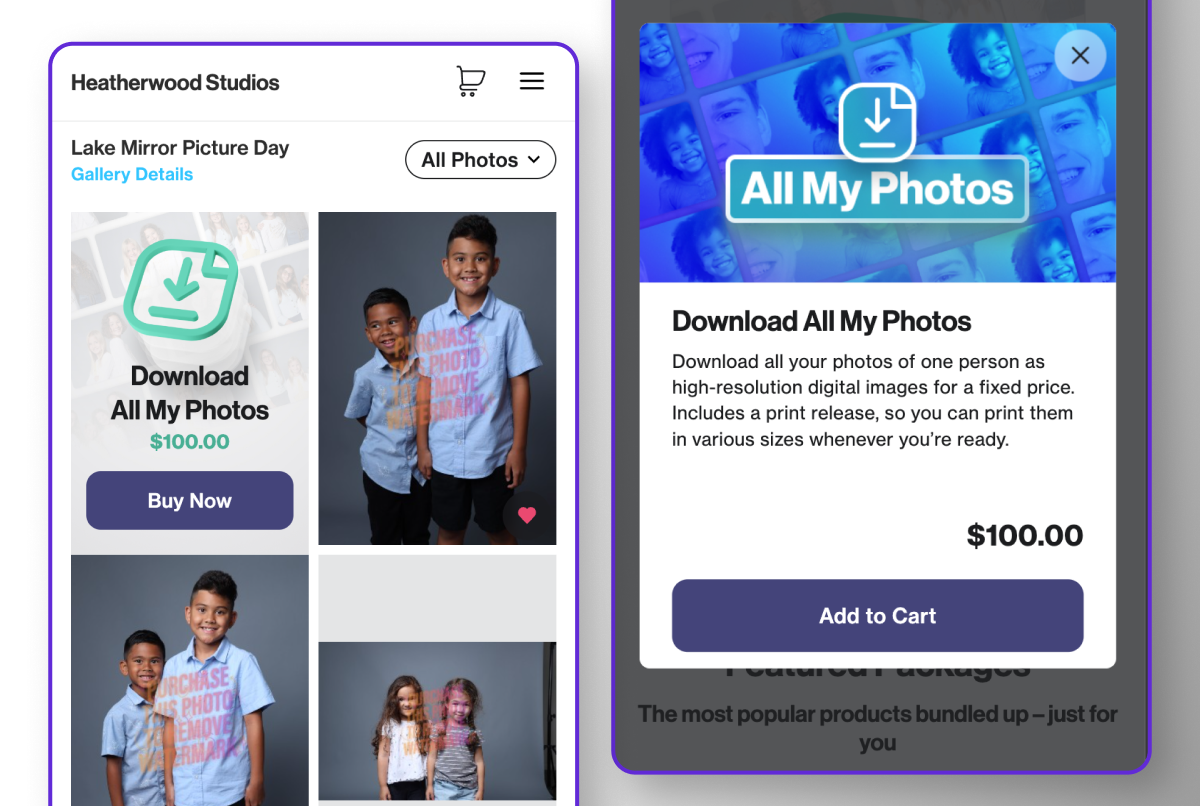1200x806 pixels.
Task: Open the shopping cart icon
Action: tap(470, 81)
